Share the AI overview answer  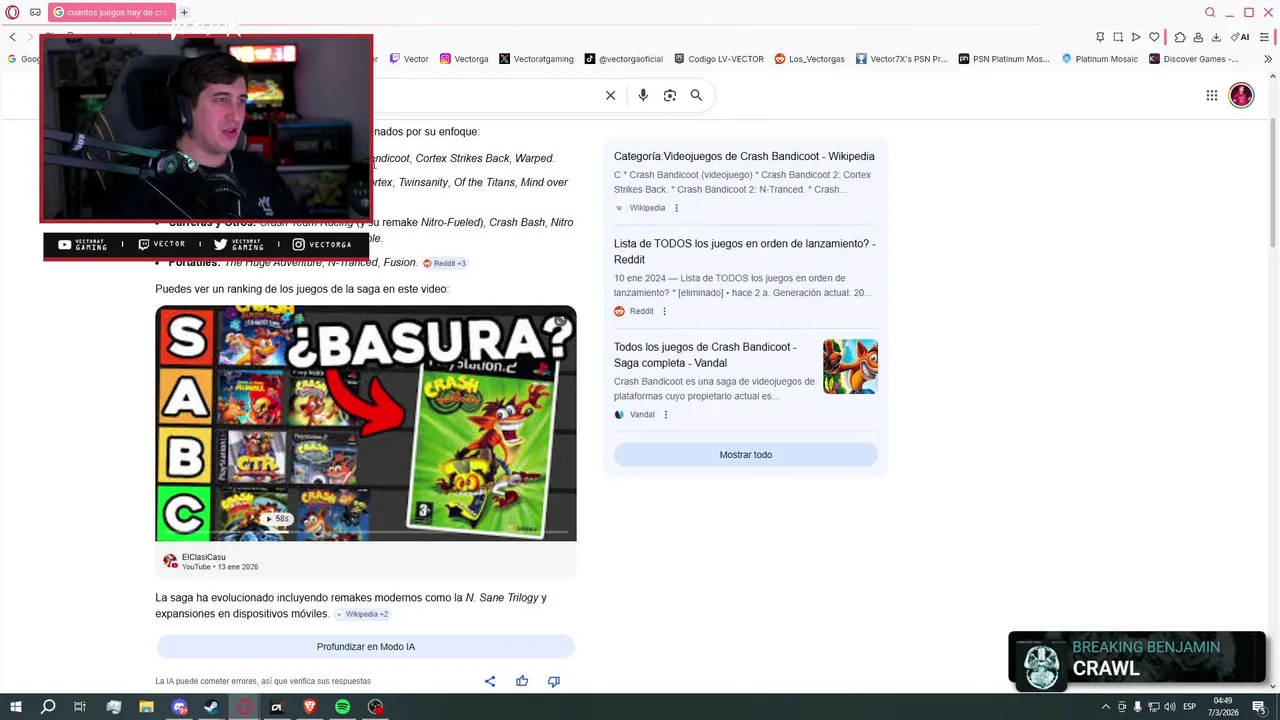click(x=490, y=681)
